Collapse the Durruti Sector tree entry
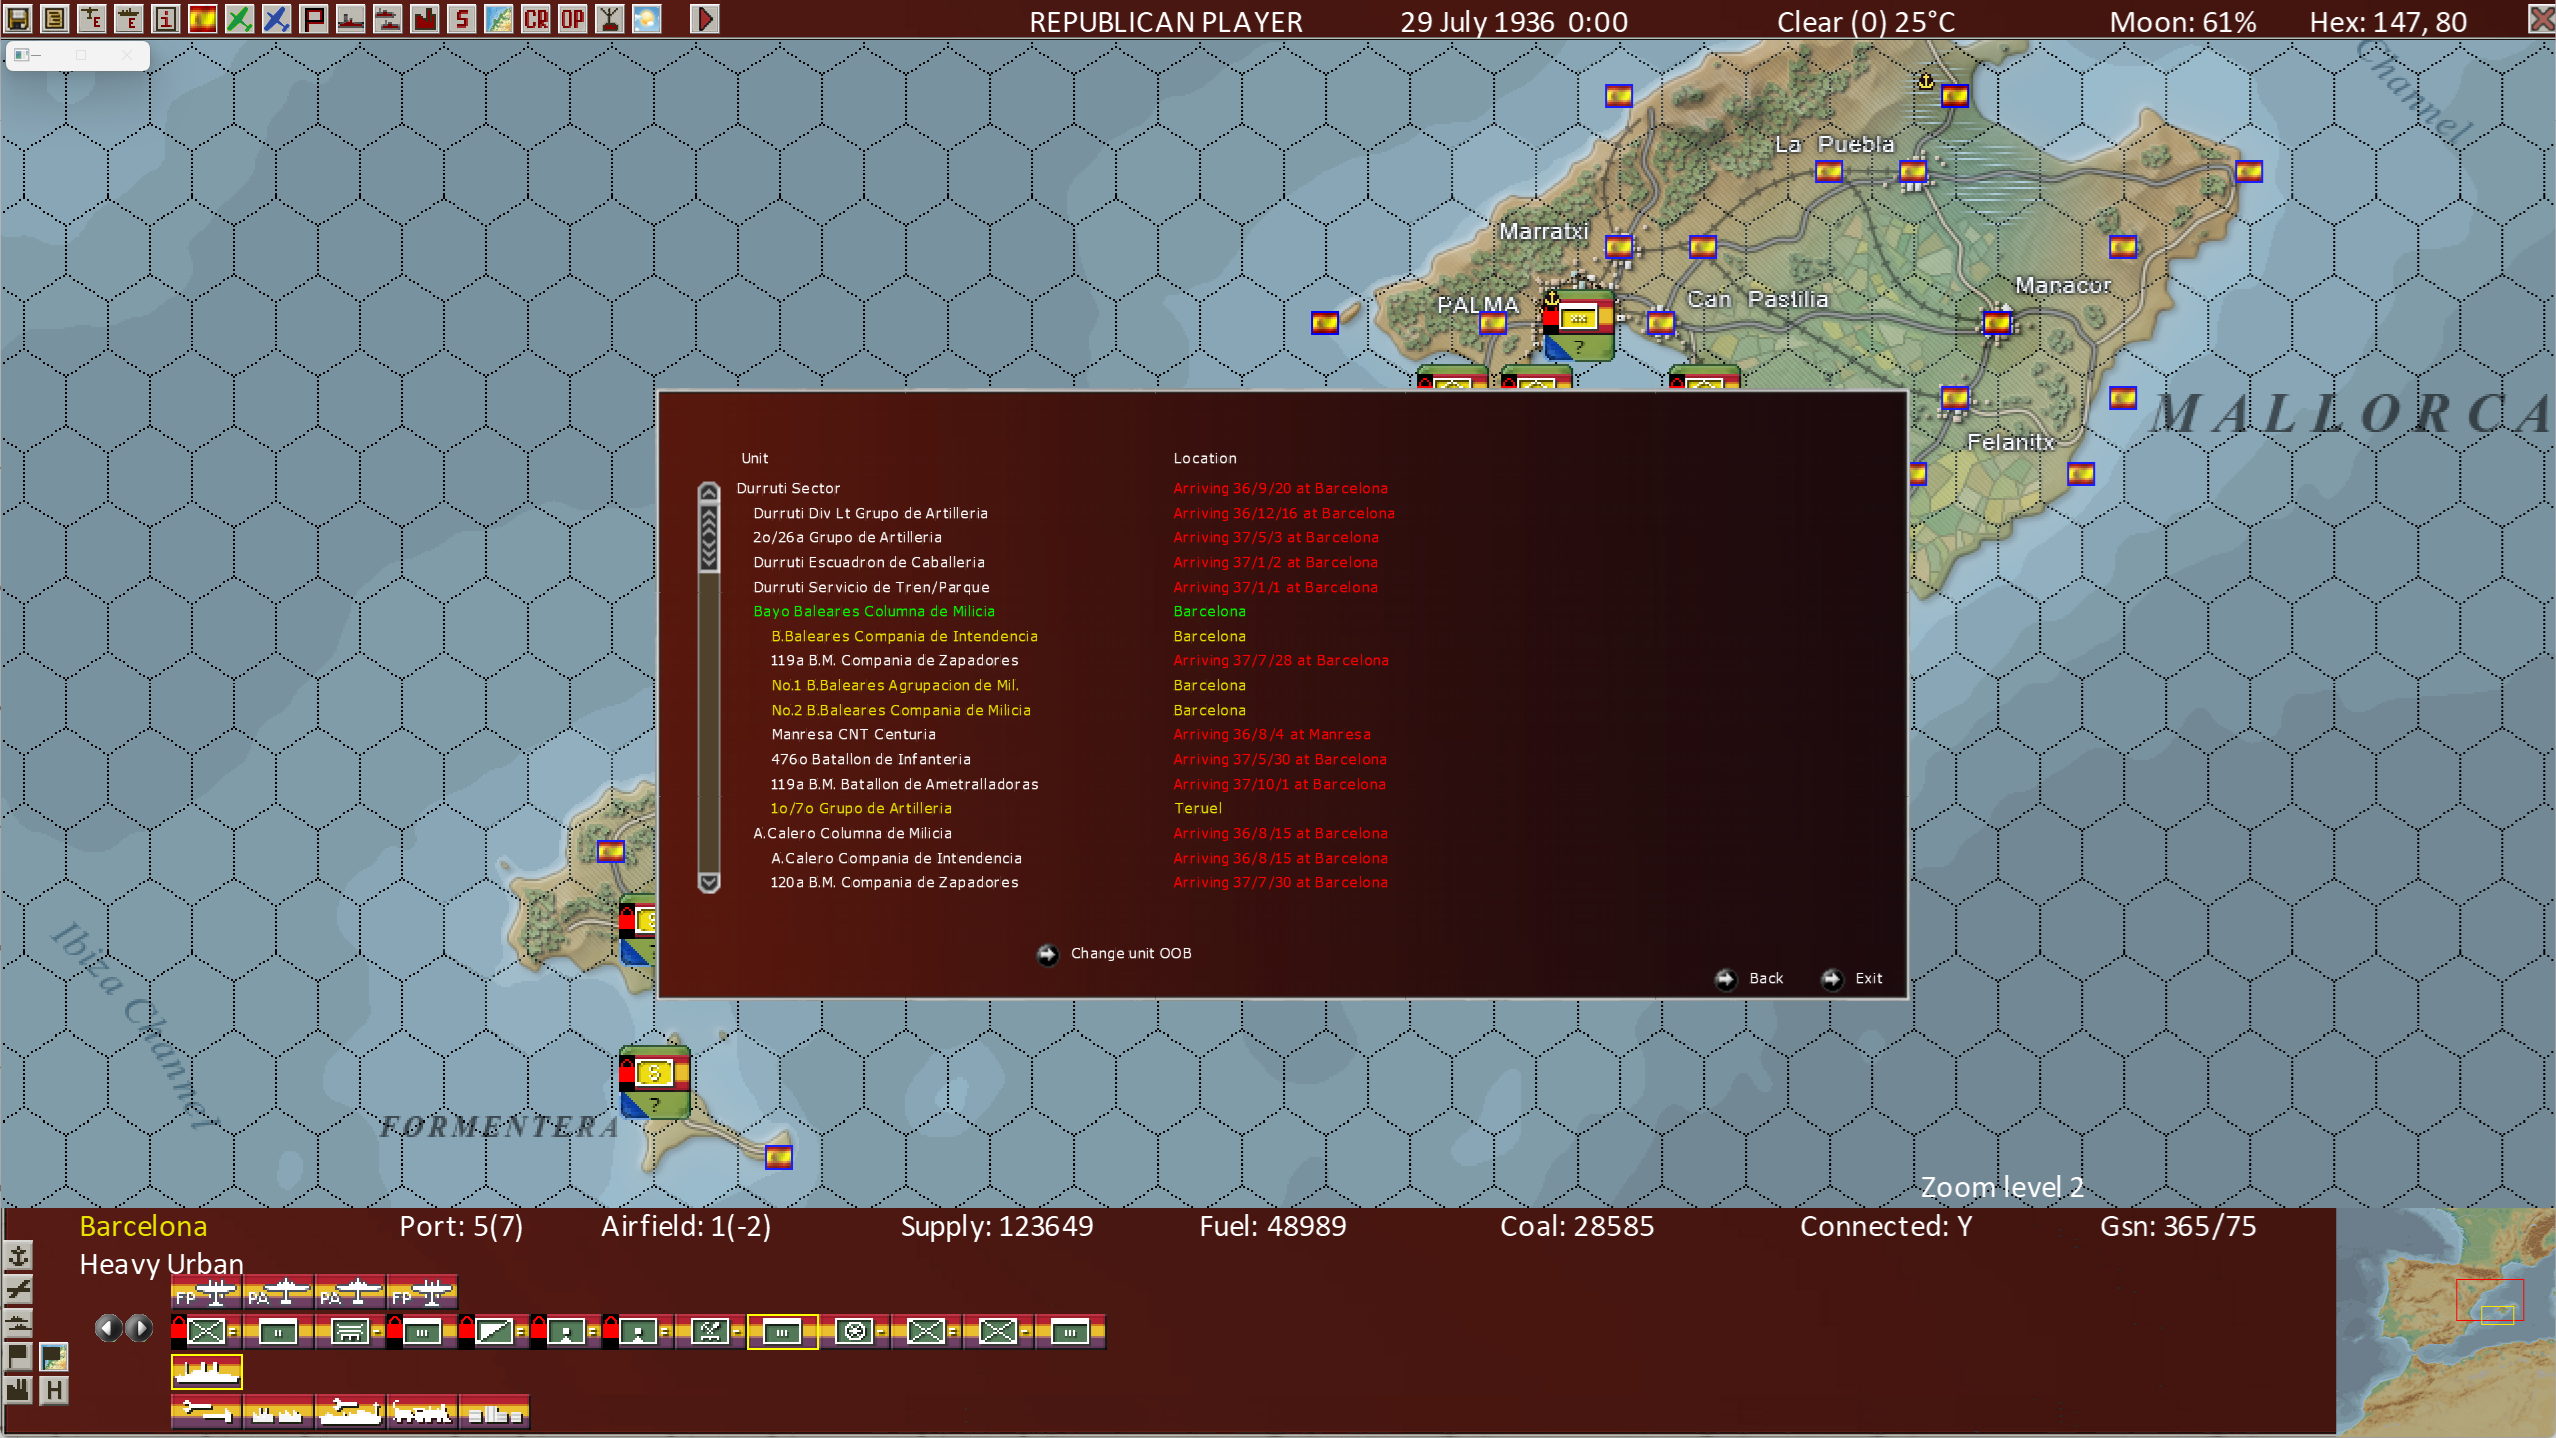Image resolution: width=2556 pixels, height=1438 pixels. 788,488
